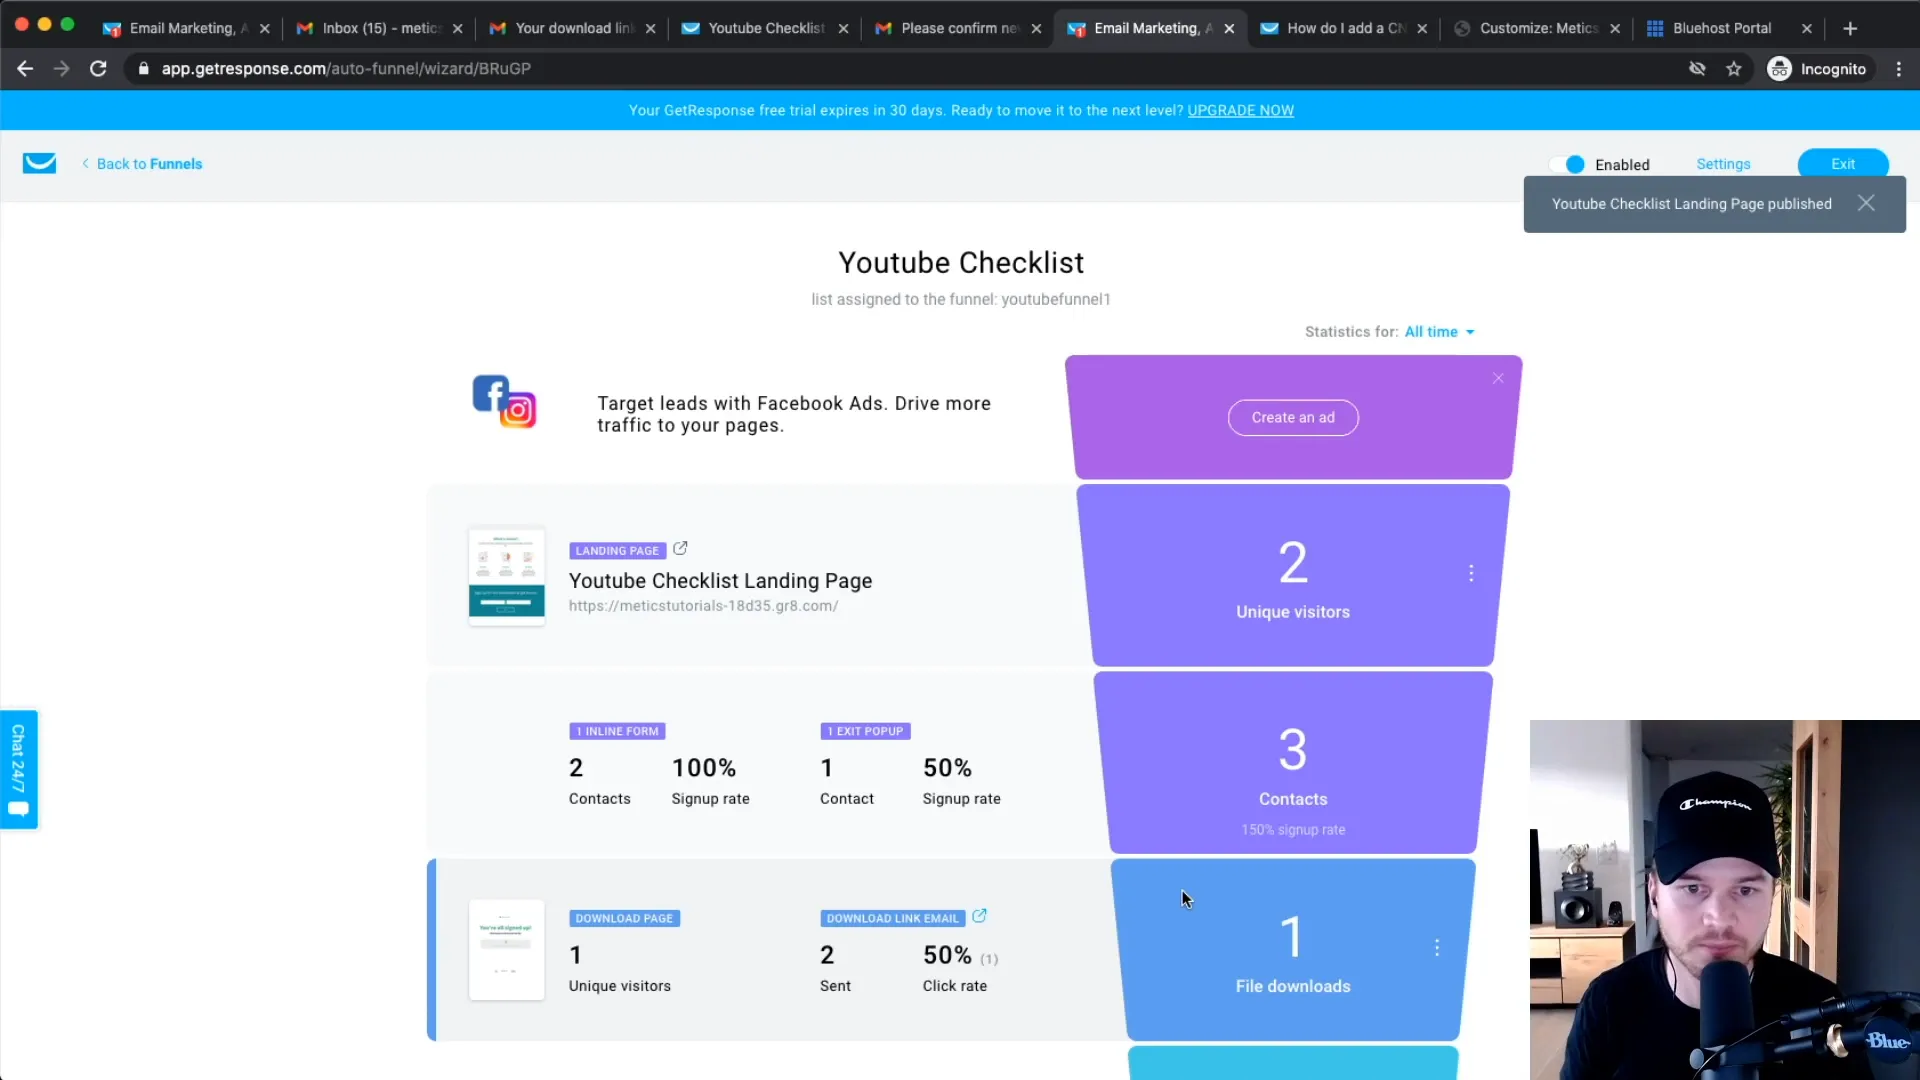This screenshot has width=1920, height=1080.
Task: Switch to Bluehost Portal tab
Action: tap(1721, 28)
